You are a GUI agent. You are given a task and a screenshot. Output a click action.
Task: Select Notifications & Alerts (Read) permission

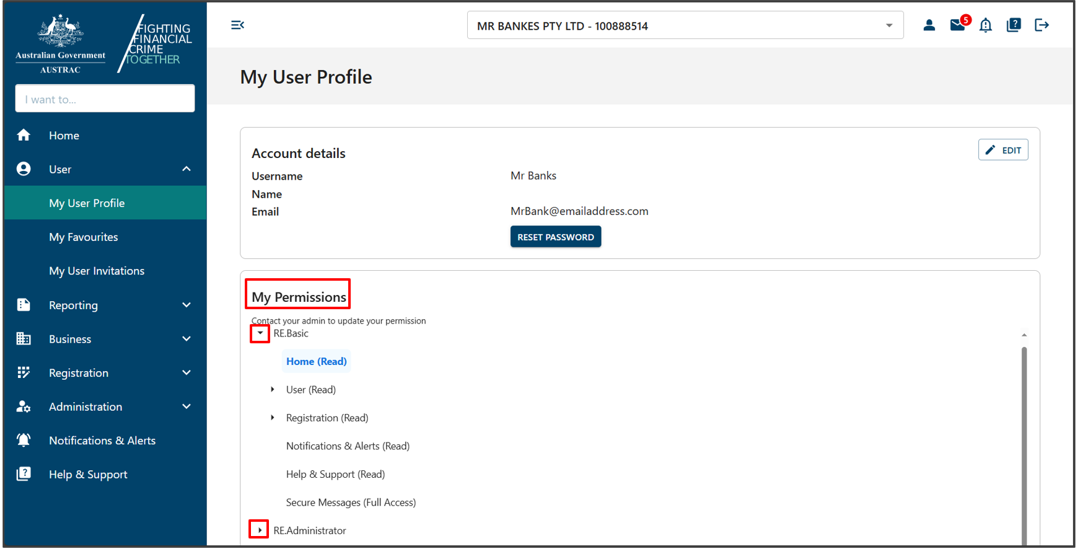(348, 446)
